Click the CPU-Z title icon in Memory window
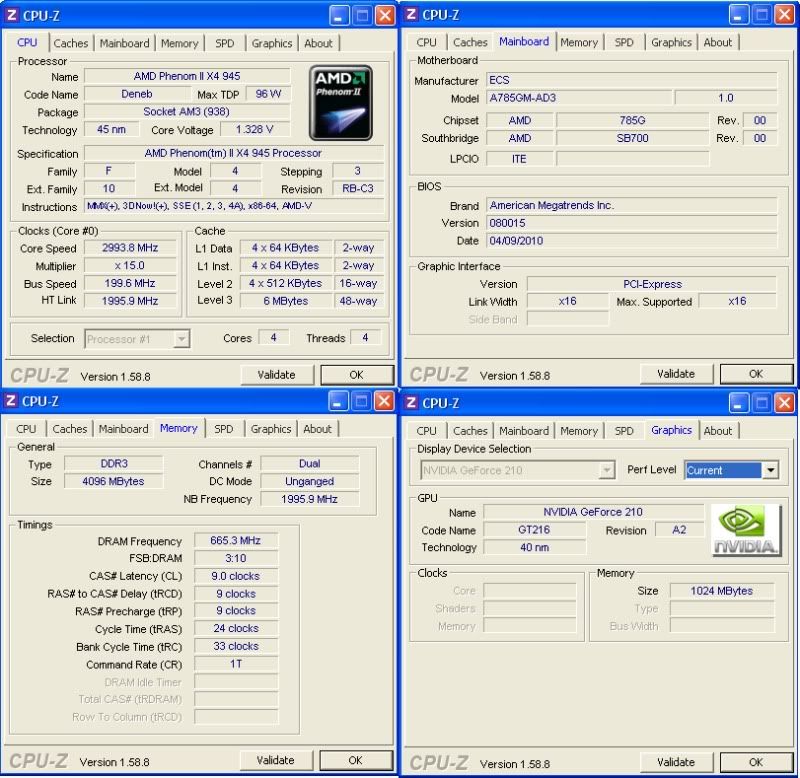The width and height of the screenshot is (800, 778). (x=11, y=401)
